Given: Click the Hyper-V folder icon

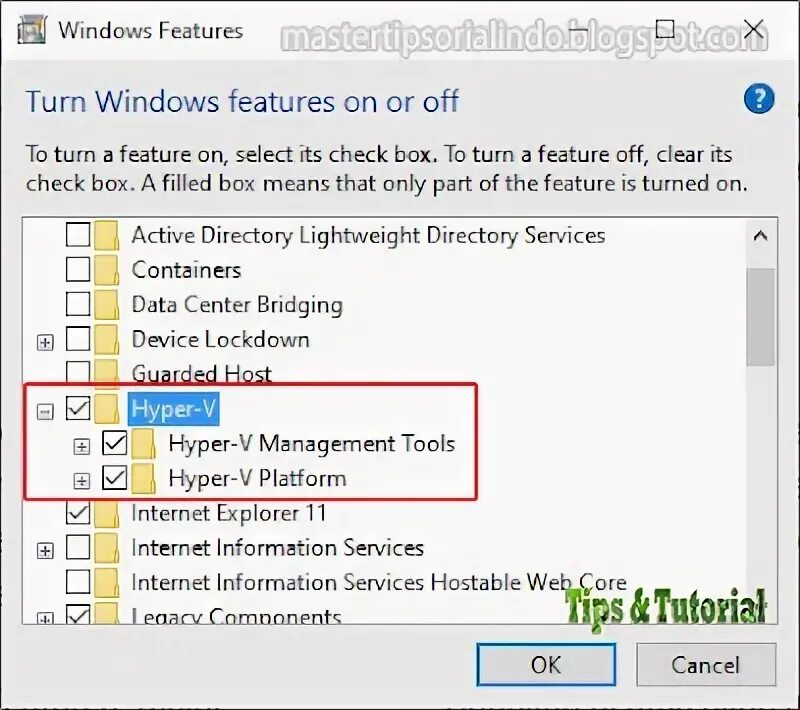Looking at the screenshot, I should tap(107, 409).
